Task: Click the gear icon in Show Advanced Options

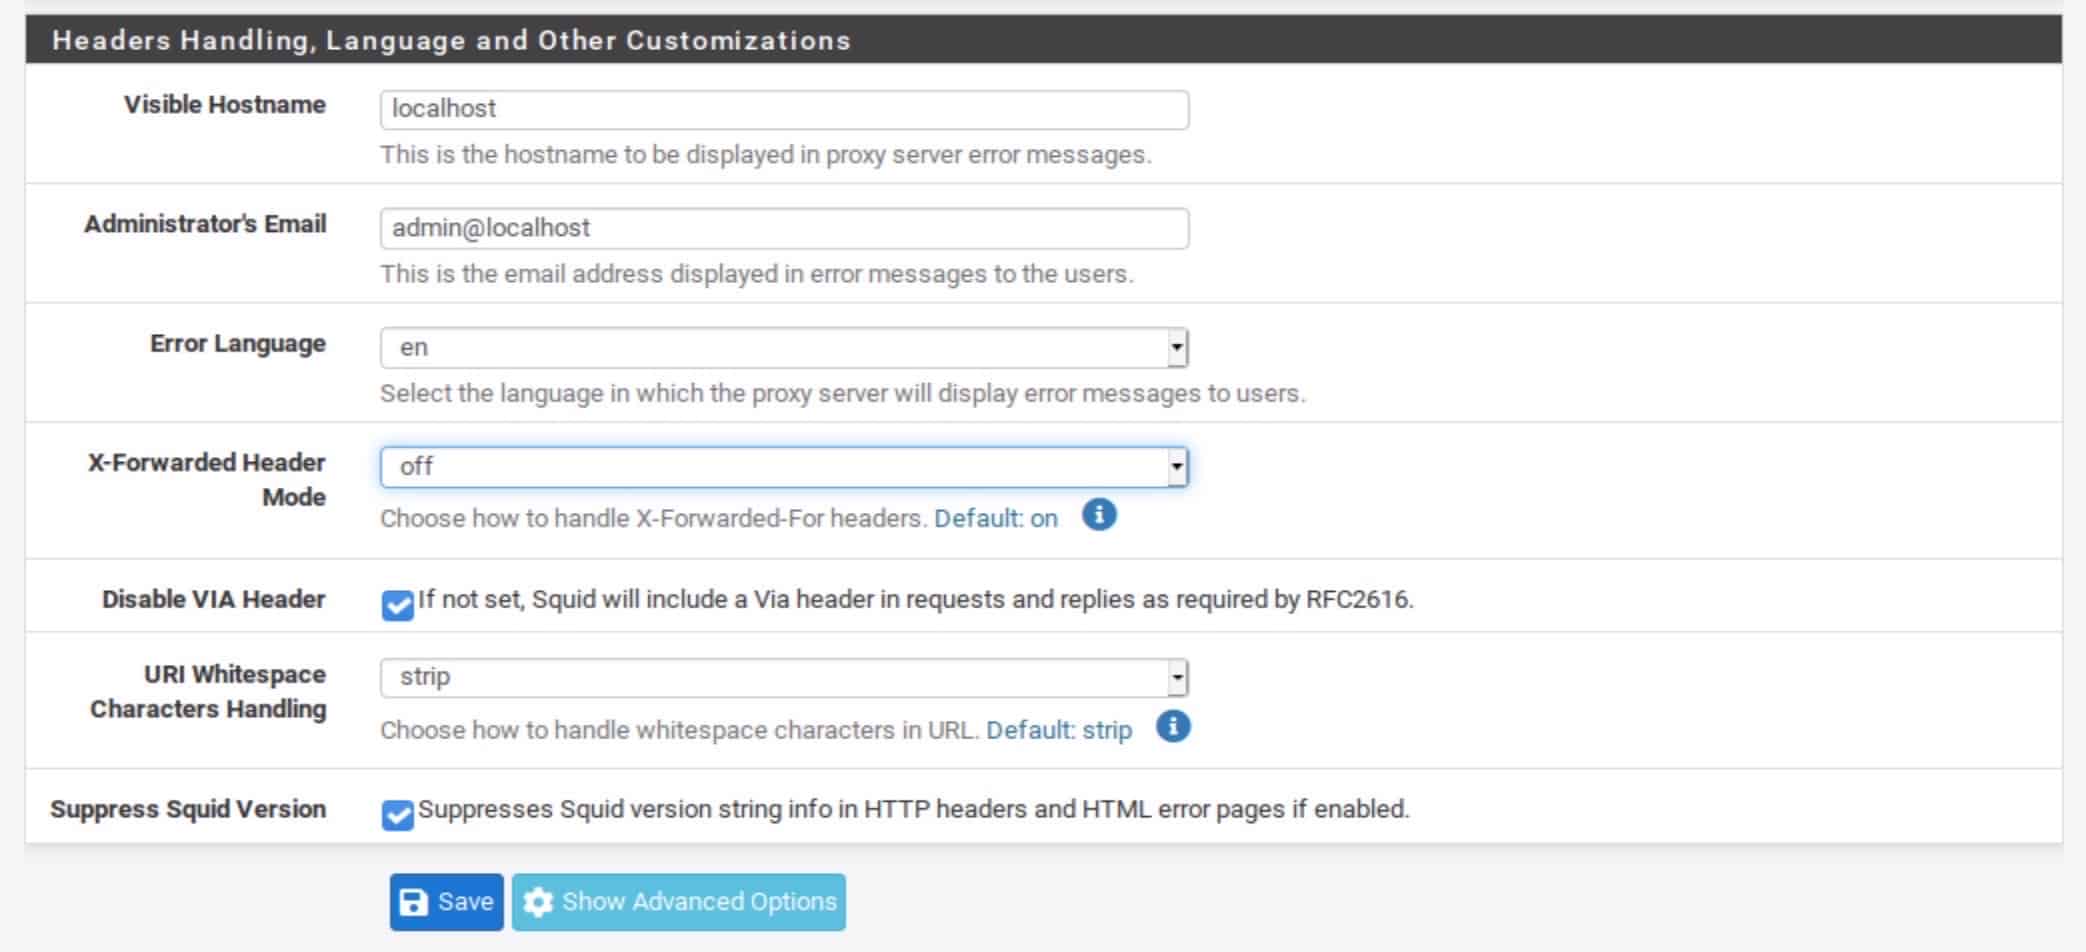Action: pos(538,902)
